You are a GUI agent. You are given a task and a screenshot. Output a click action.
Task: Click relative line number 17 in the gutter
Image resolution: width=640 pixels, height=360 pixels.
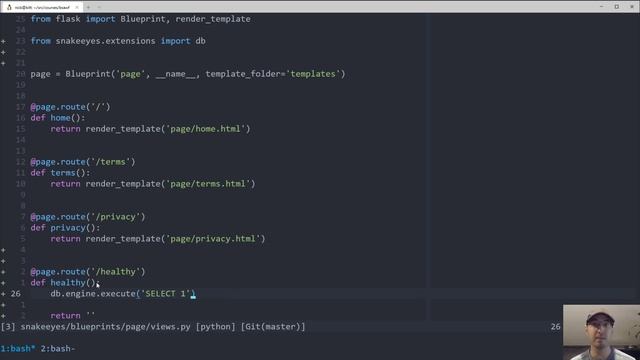click(x=20, y=107)
